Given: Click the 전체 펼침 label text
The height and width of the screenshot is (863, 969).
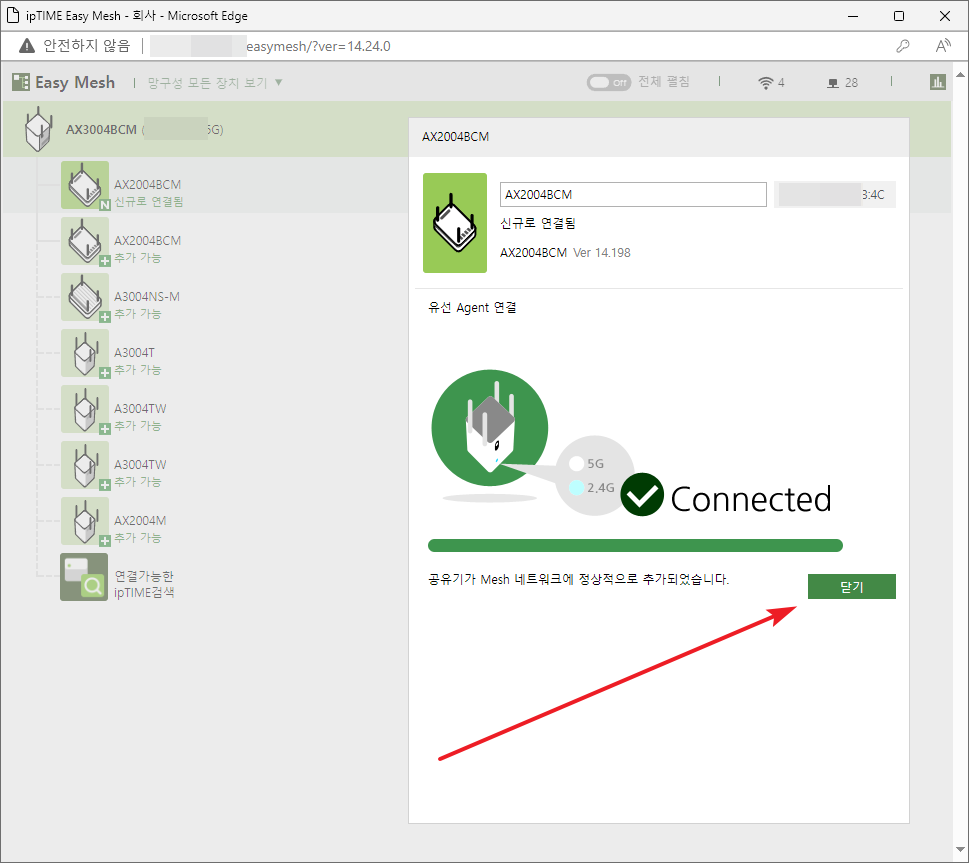Looking at the screenshot, I should tap(664, 82).
